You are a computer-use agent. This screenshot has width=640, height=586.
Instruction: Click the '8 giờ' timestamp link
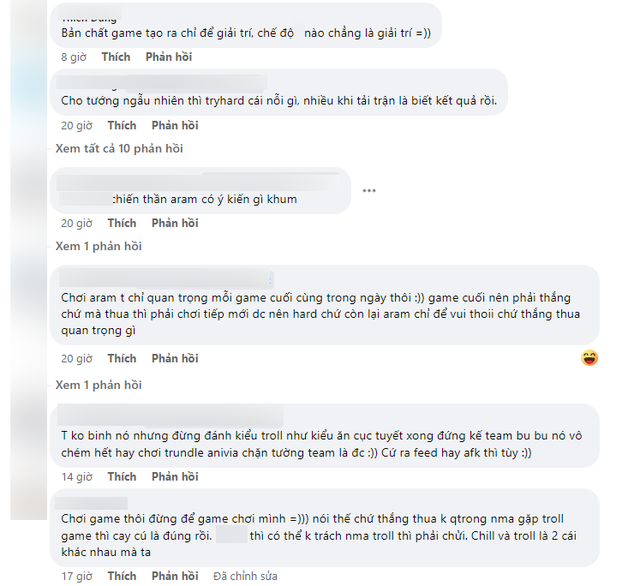point(73,57)
